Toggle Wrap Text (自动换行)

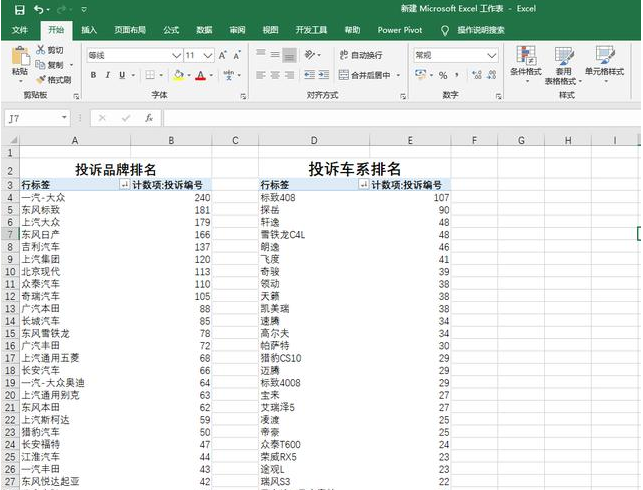pos(362,55)
